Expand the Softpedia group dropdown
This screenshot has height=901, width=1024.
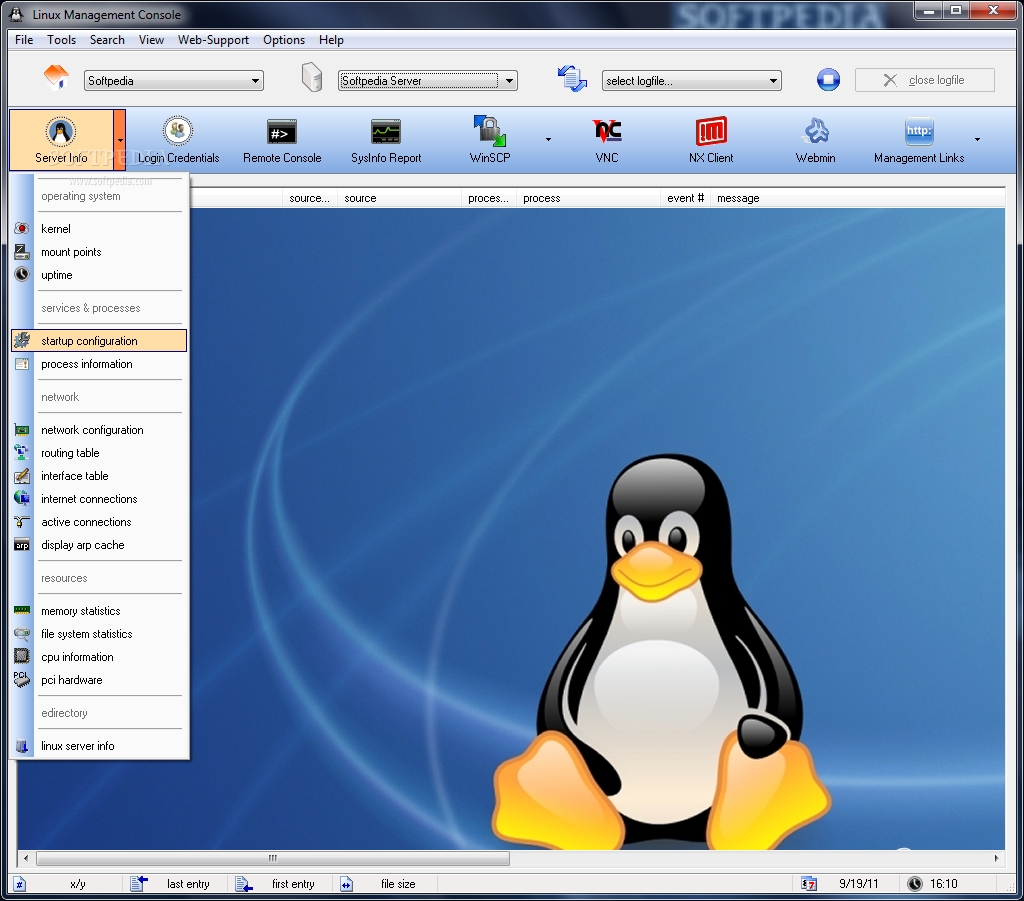pyautogui.click(x=255, y=81)
